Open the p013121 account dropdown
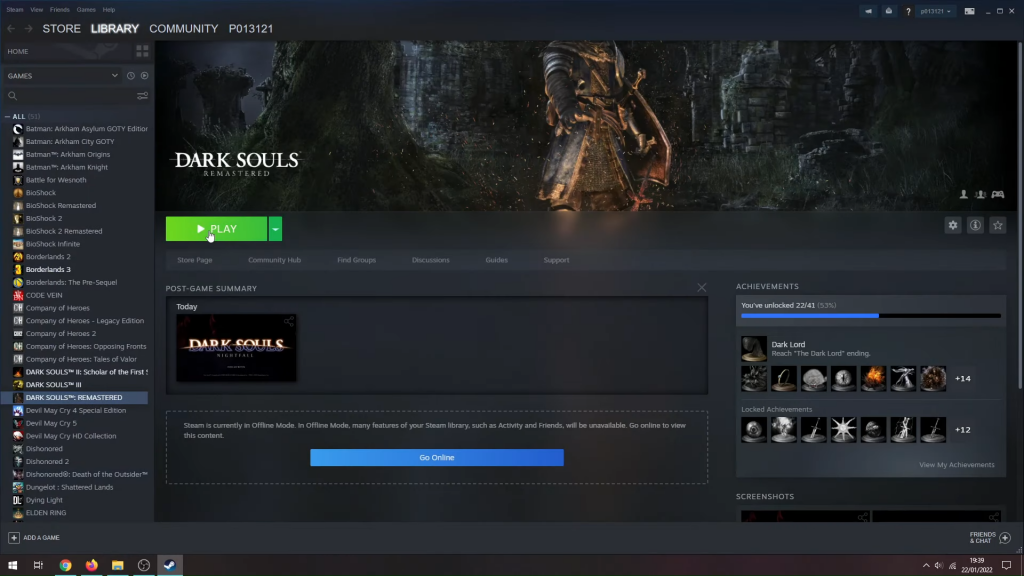This screenshot has height=576, width=1024. pyautogui.click(x=935, y=11)
